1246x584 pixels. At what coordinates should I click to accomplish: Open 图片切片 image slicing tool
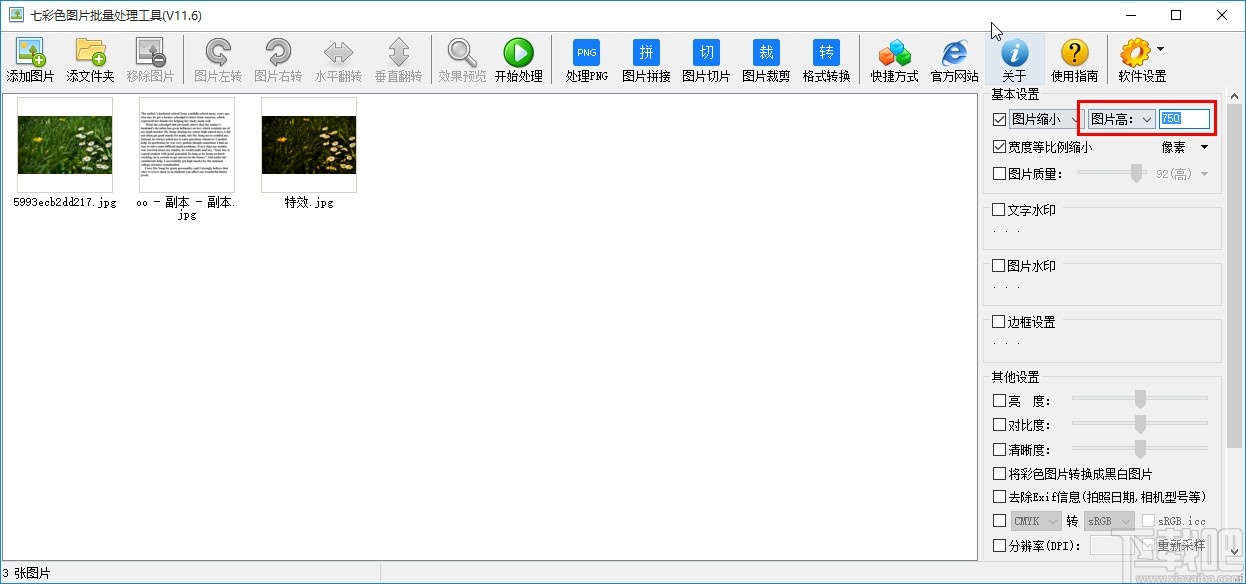(x=706, y=60)
